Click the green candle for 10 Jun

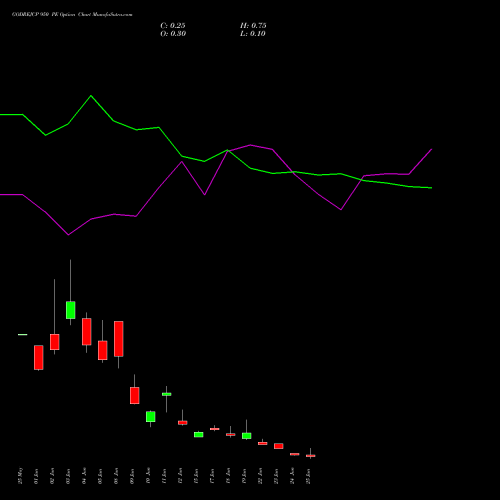pyautogui.click(x=150, y=416)
